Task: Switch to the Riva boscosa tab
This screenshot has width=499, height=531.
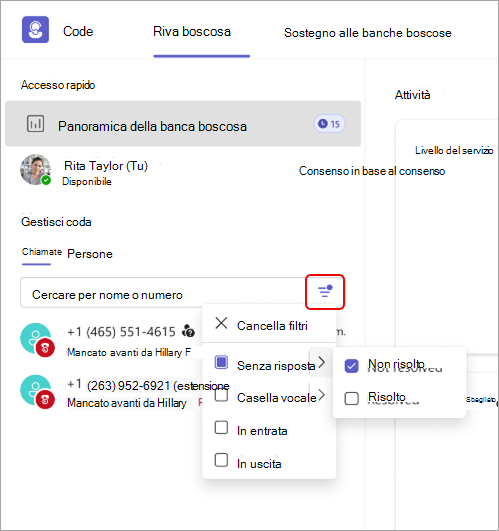Action: point(192,32)
